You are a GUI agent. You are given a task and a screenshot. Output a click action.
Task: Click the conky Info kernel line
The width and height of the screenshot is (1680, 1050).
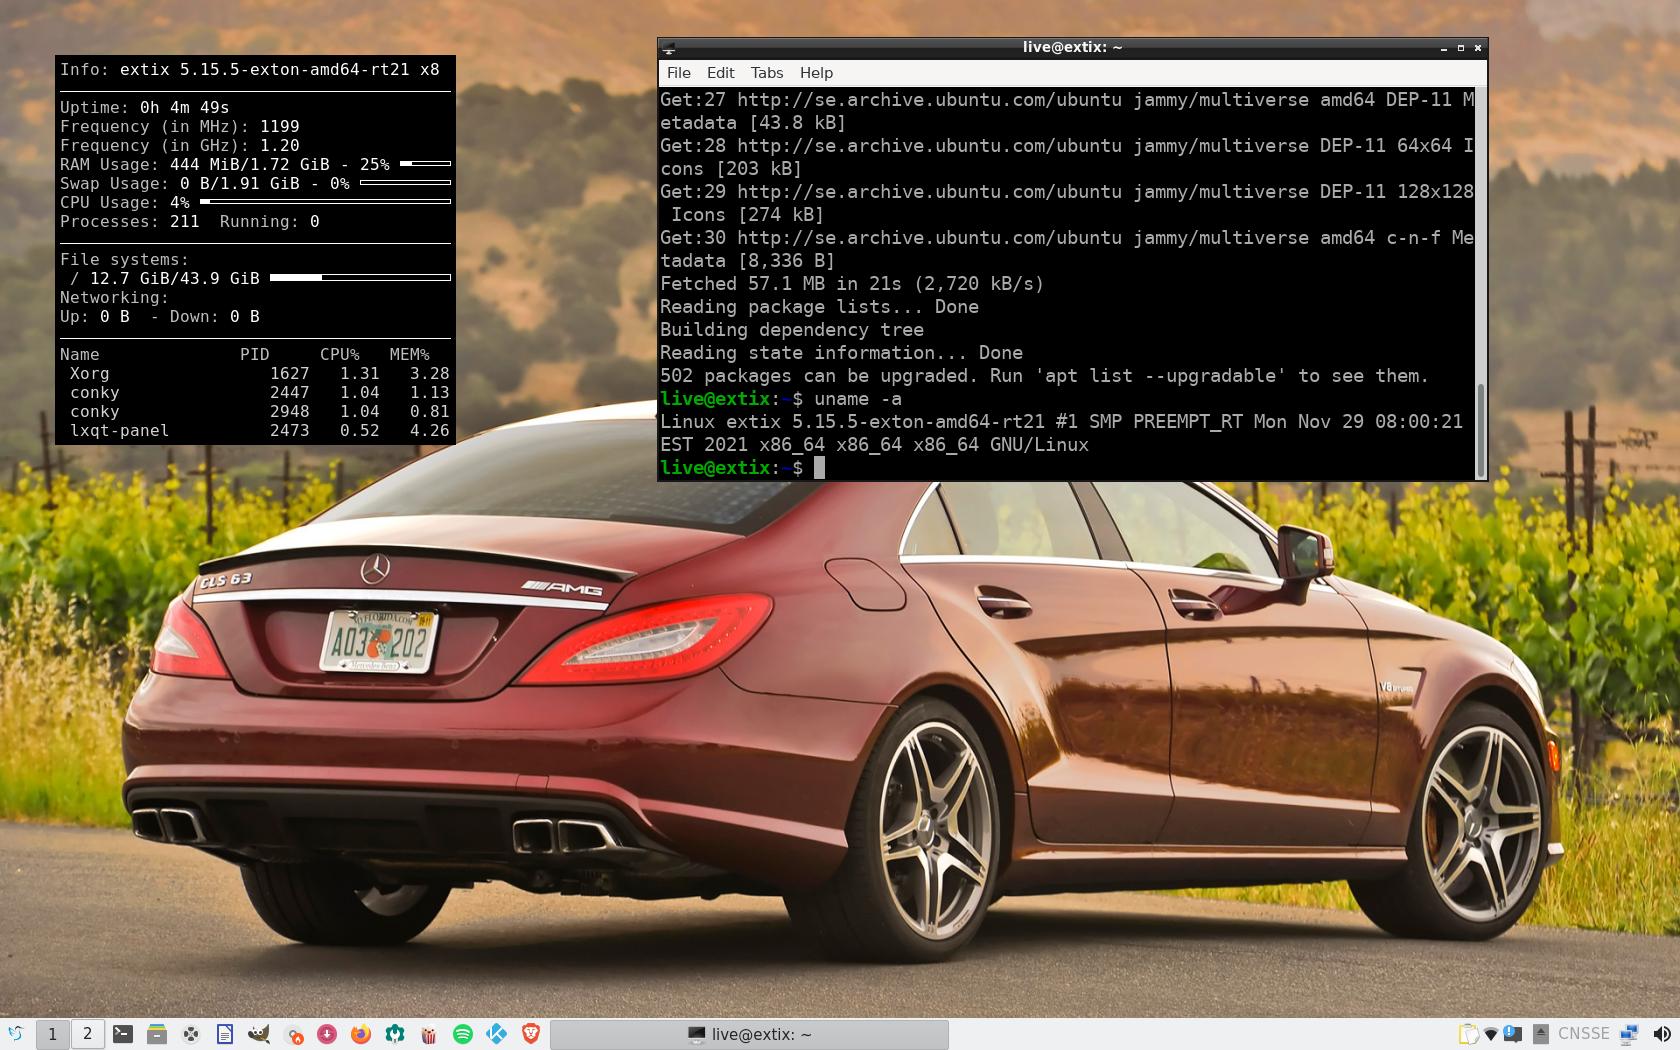[250, 69]
